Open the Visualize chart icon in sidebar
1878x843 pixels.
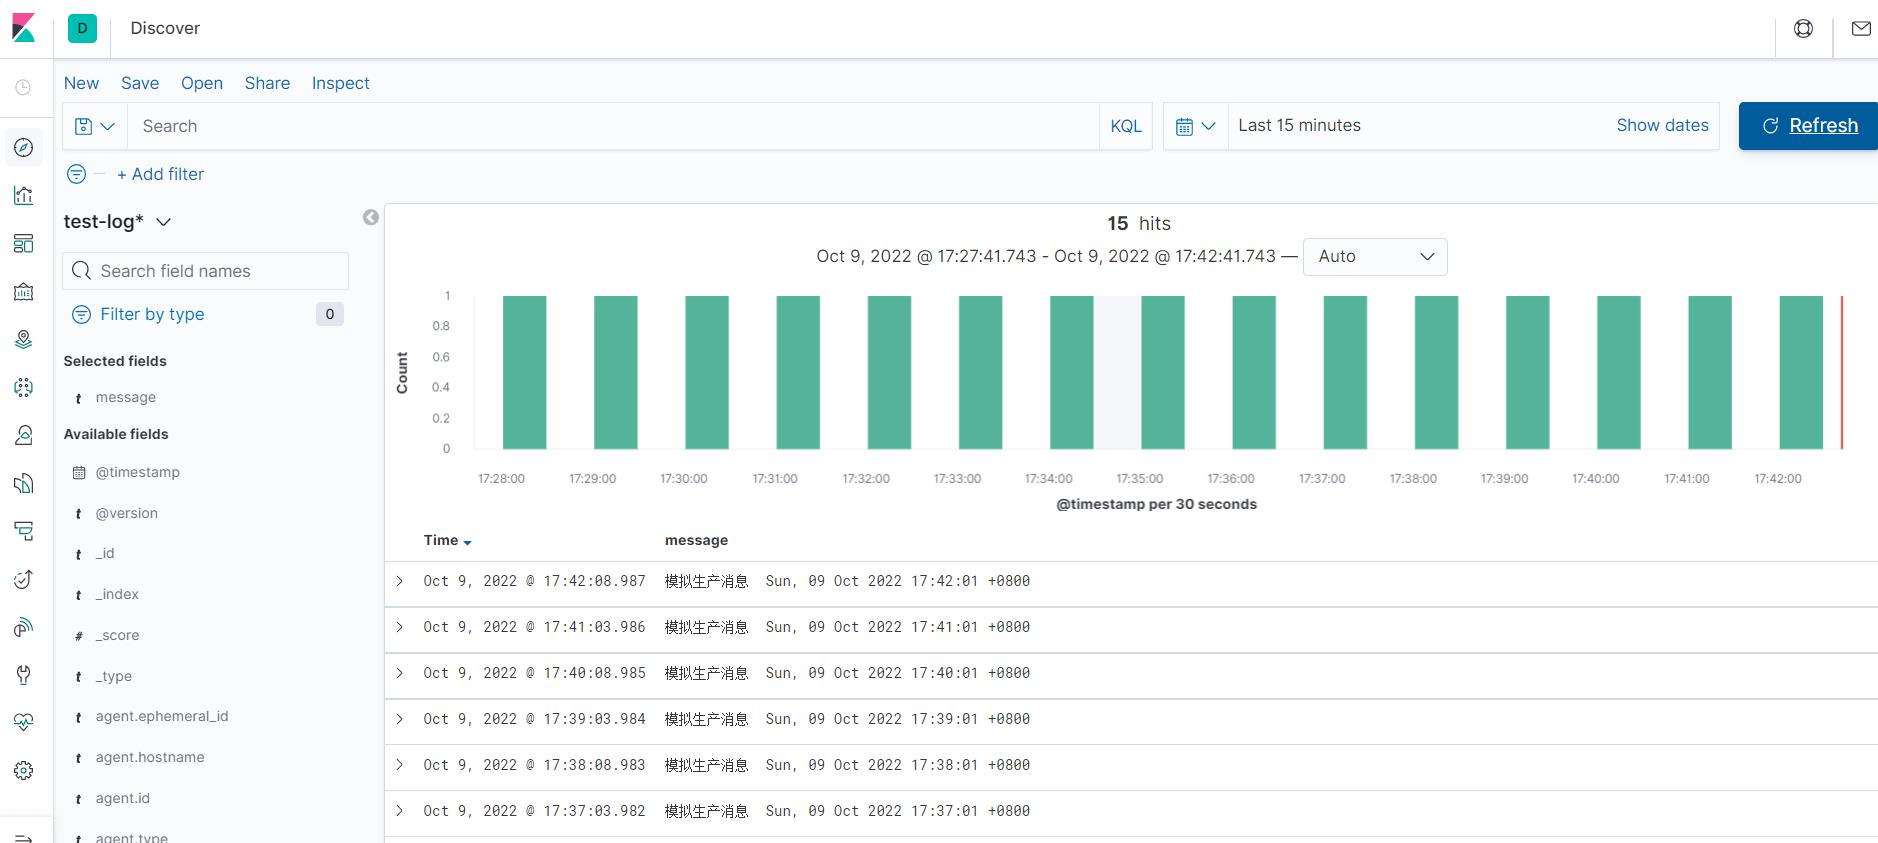tap(24, 196)
